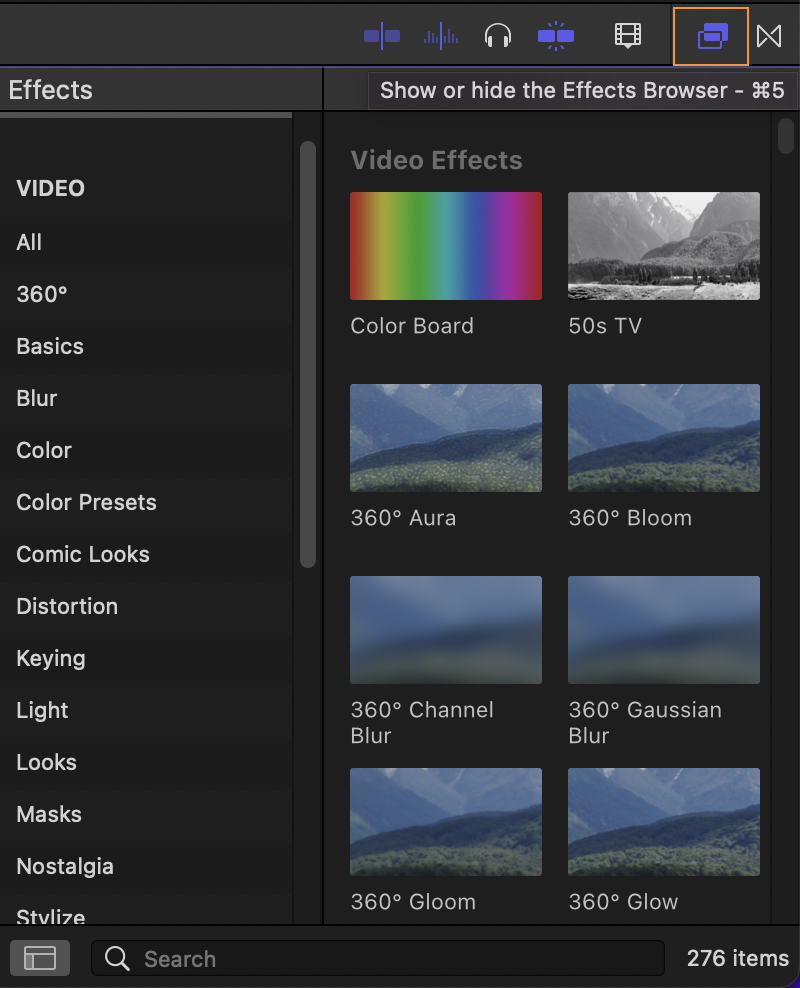The height and width of the screenshot is (988, 800).
Task: Click the Effects panel title
Action: (x=50, y=89)
